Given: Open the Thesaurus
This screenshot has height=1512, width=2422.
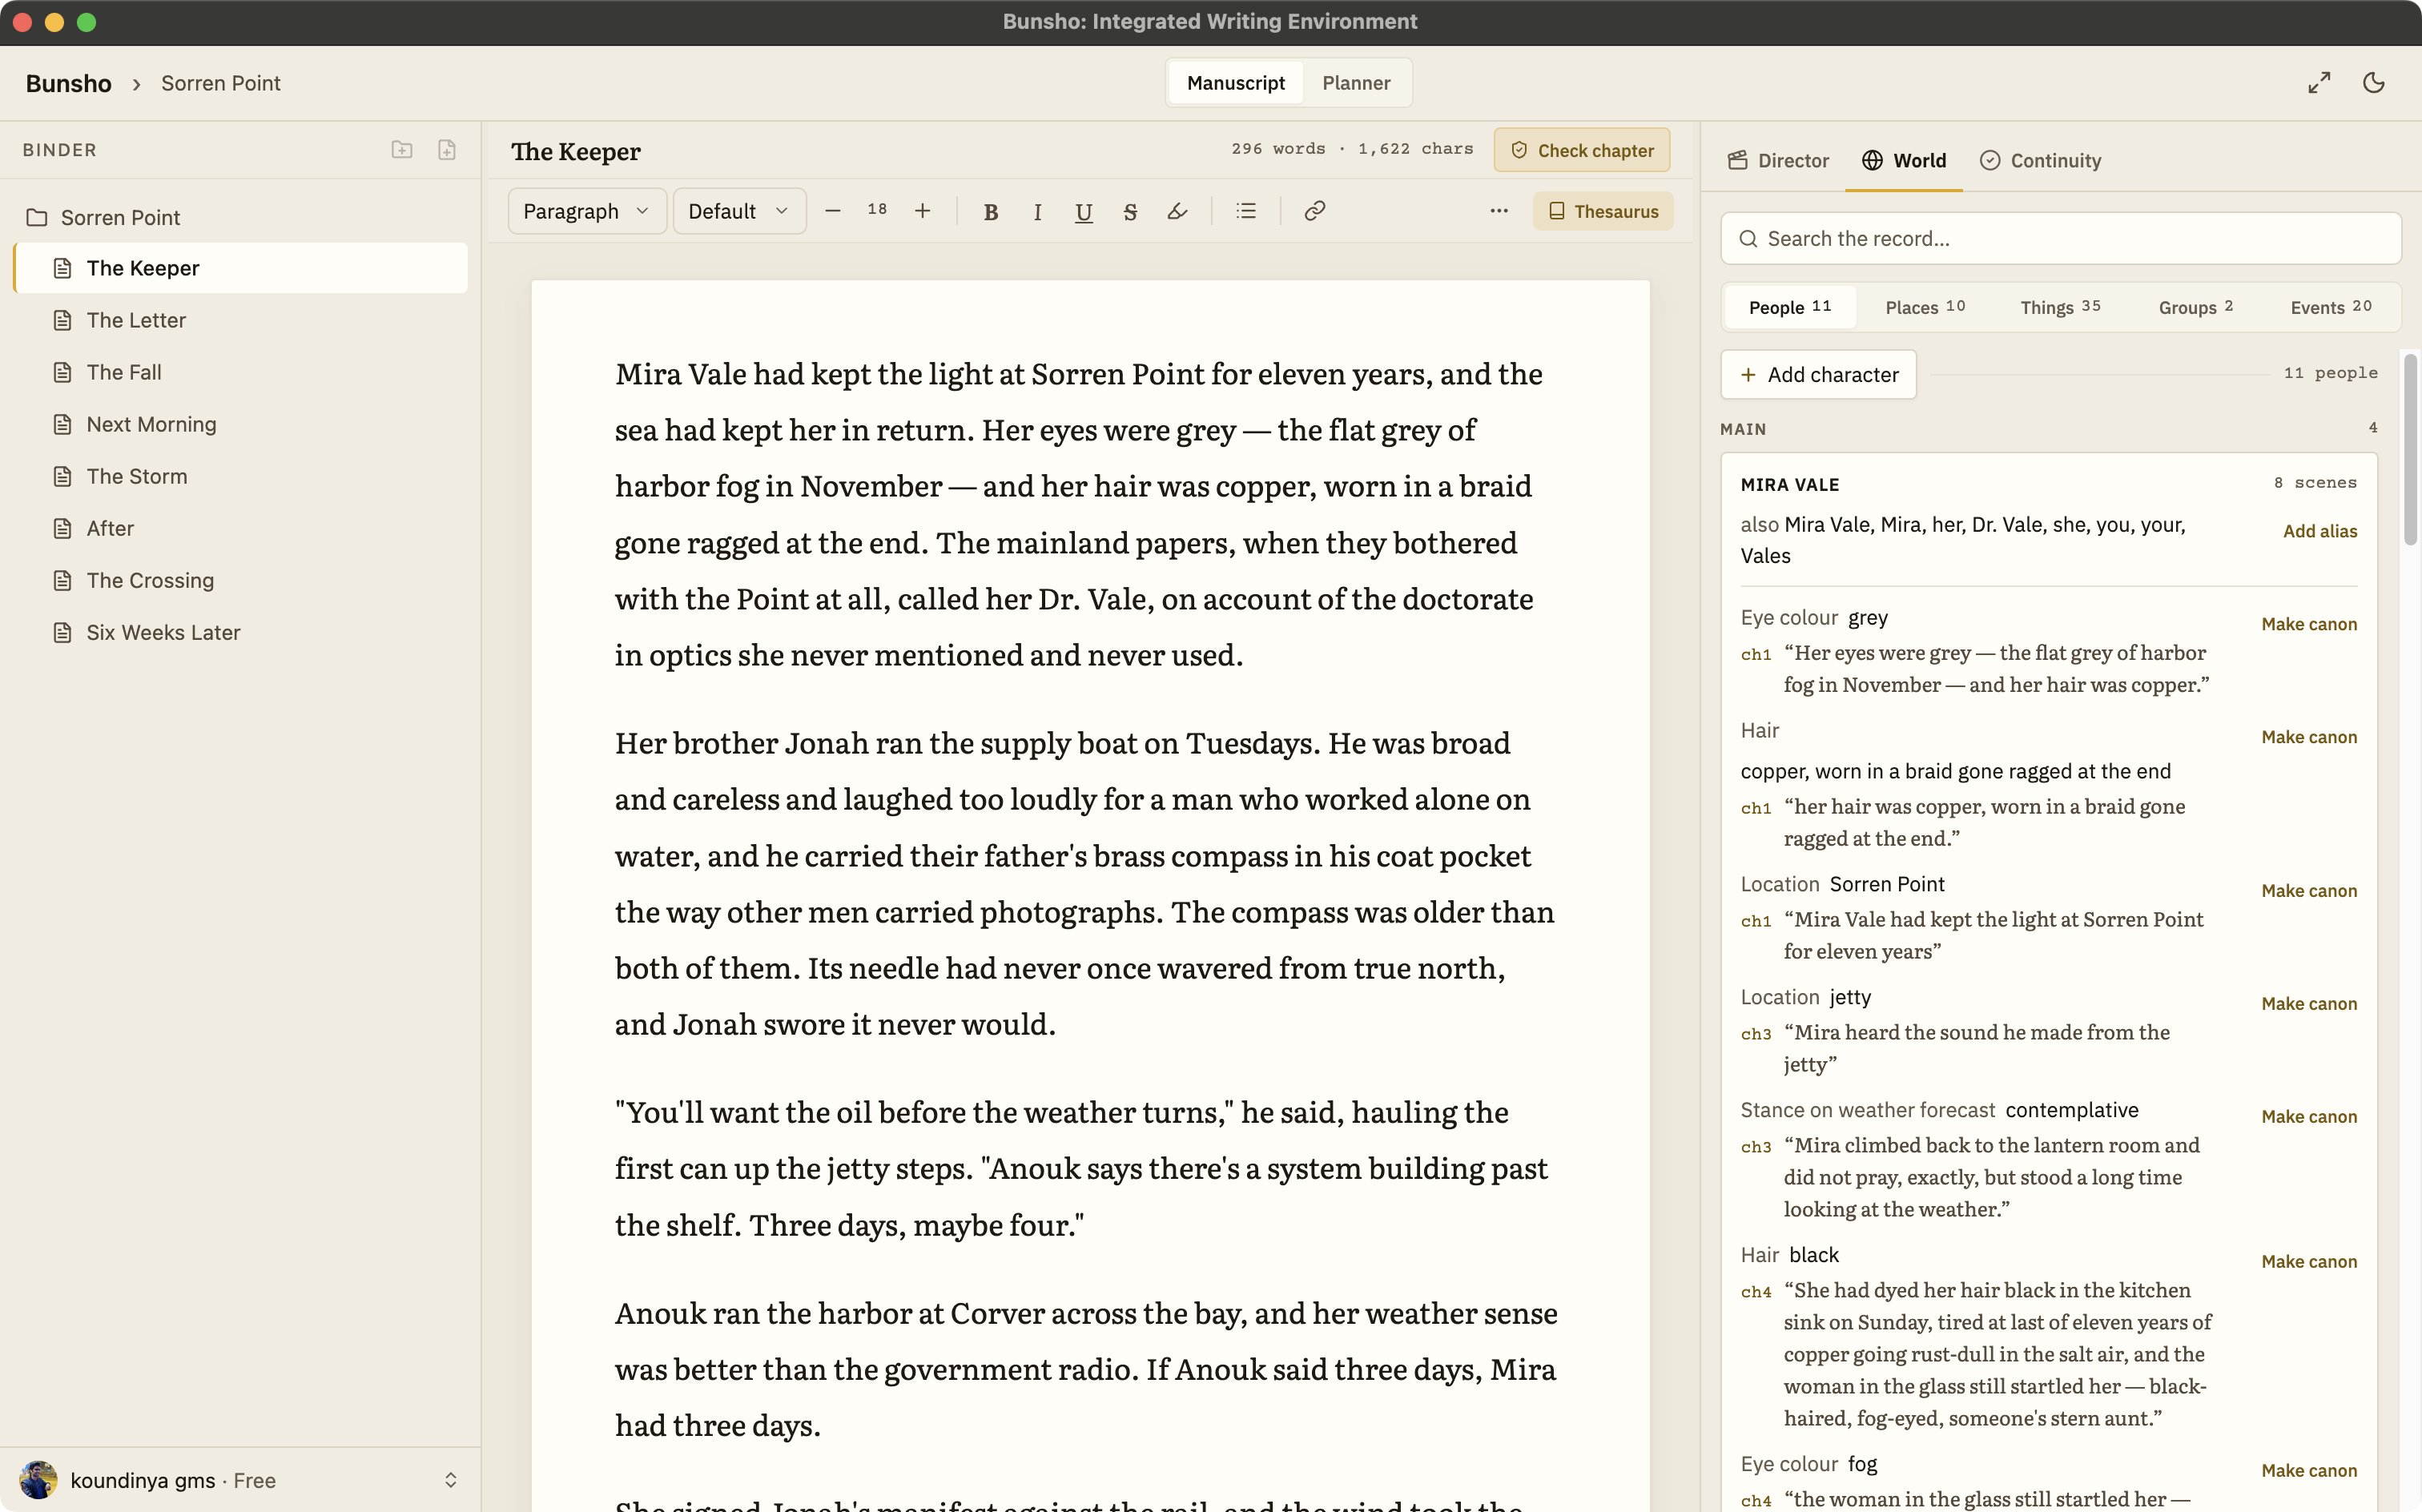Looking at the screenshot, I should pos(1603,211).
